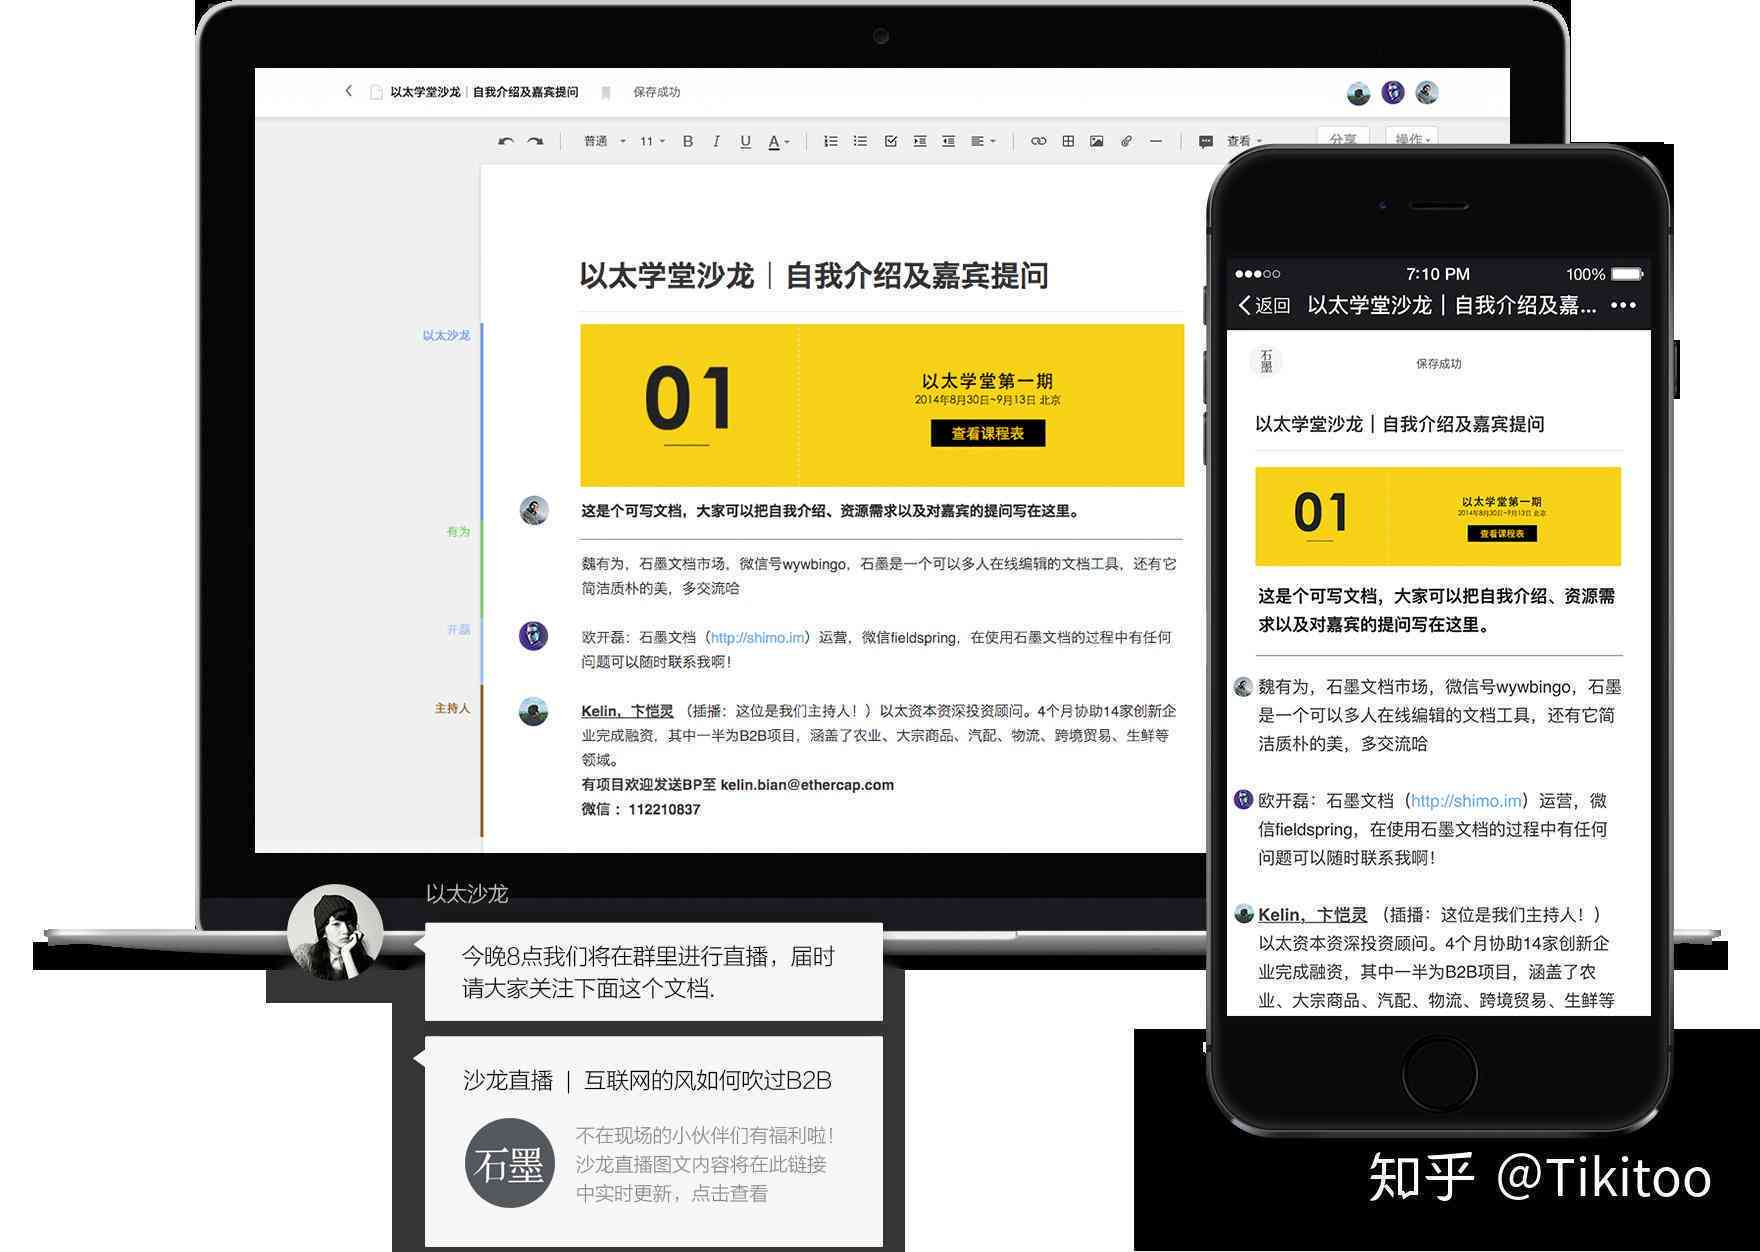Screen dimensions: 1760x1252
Task: Attach a file with the paperclip icon
Action: pyautogui.click(x=1126, y=141)
